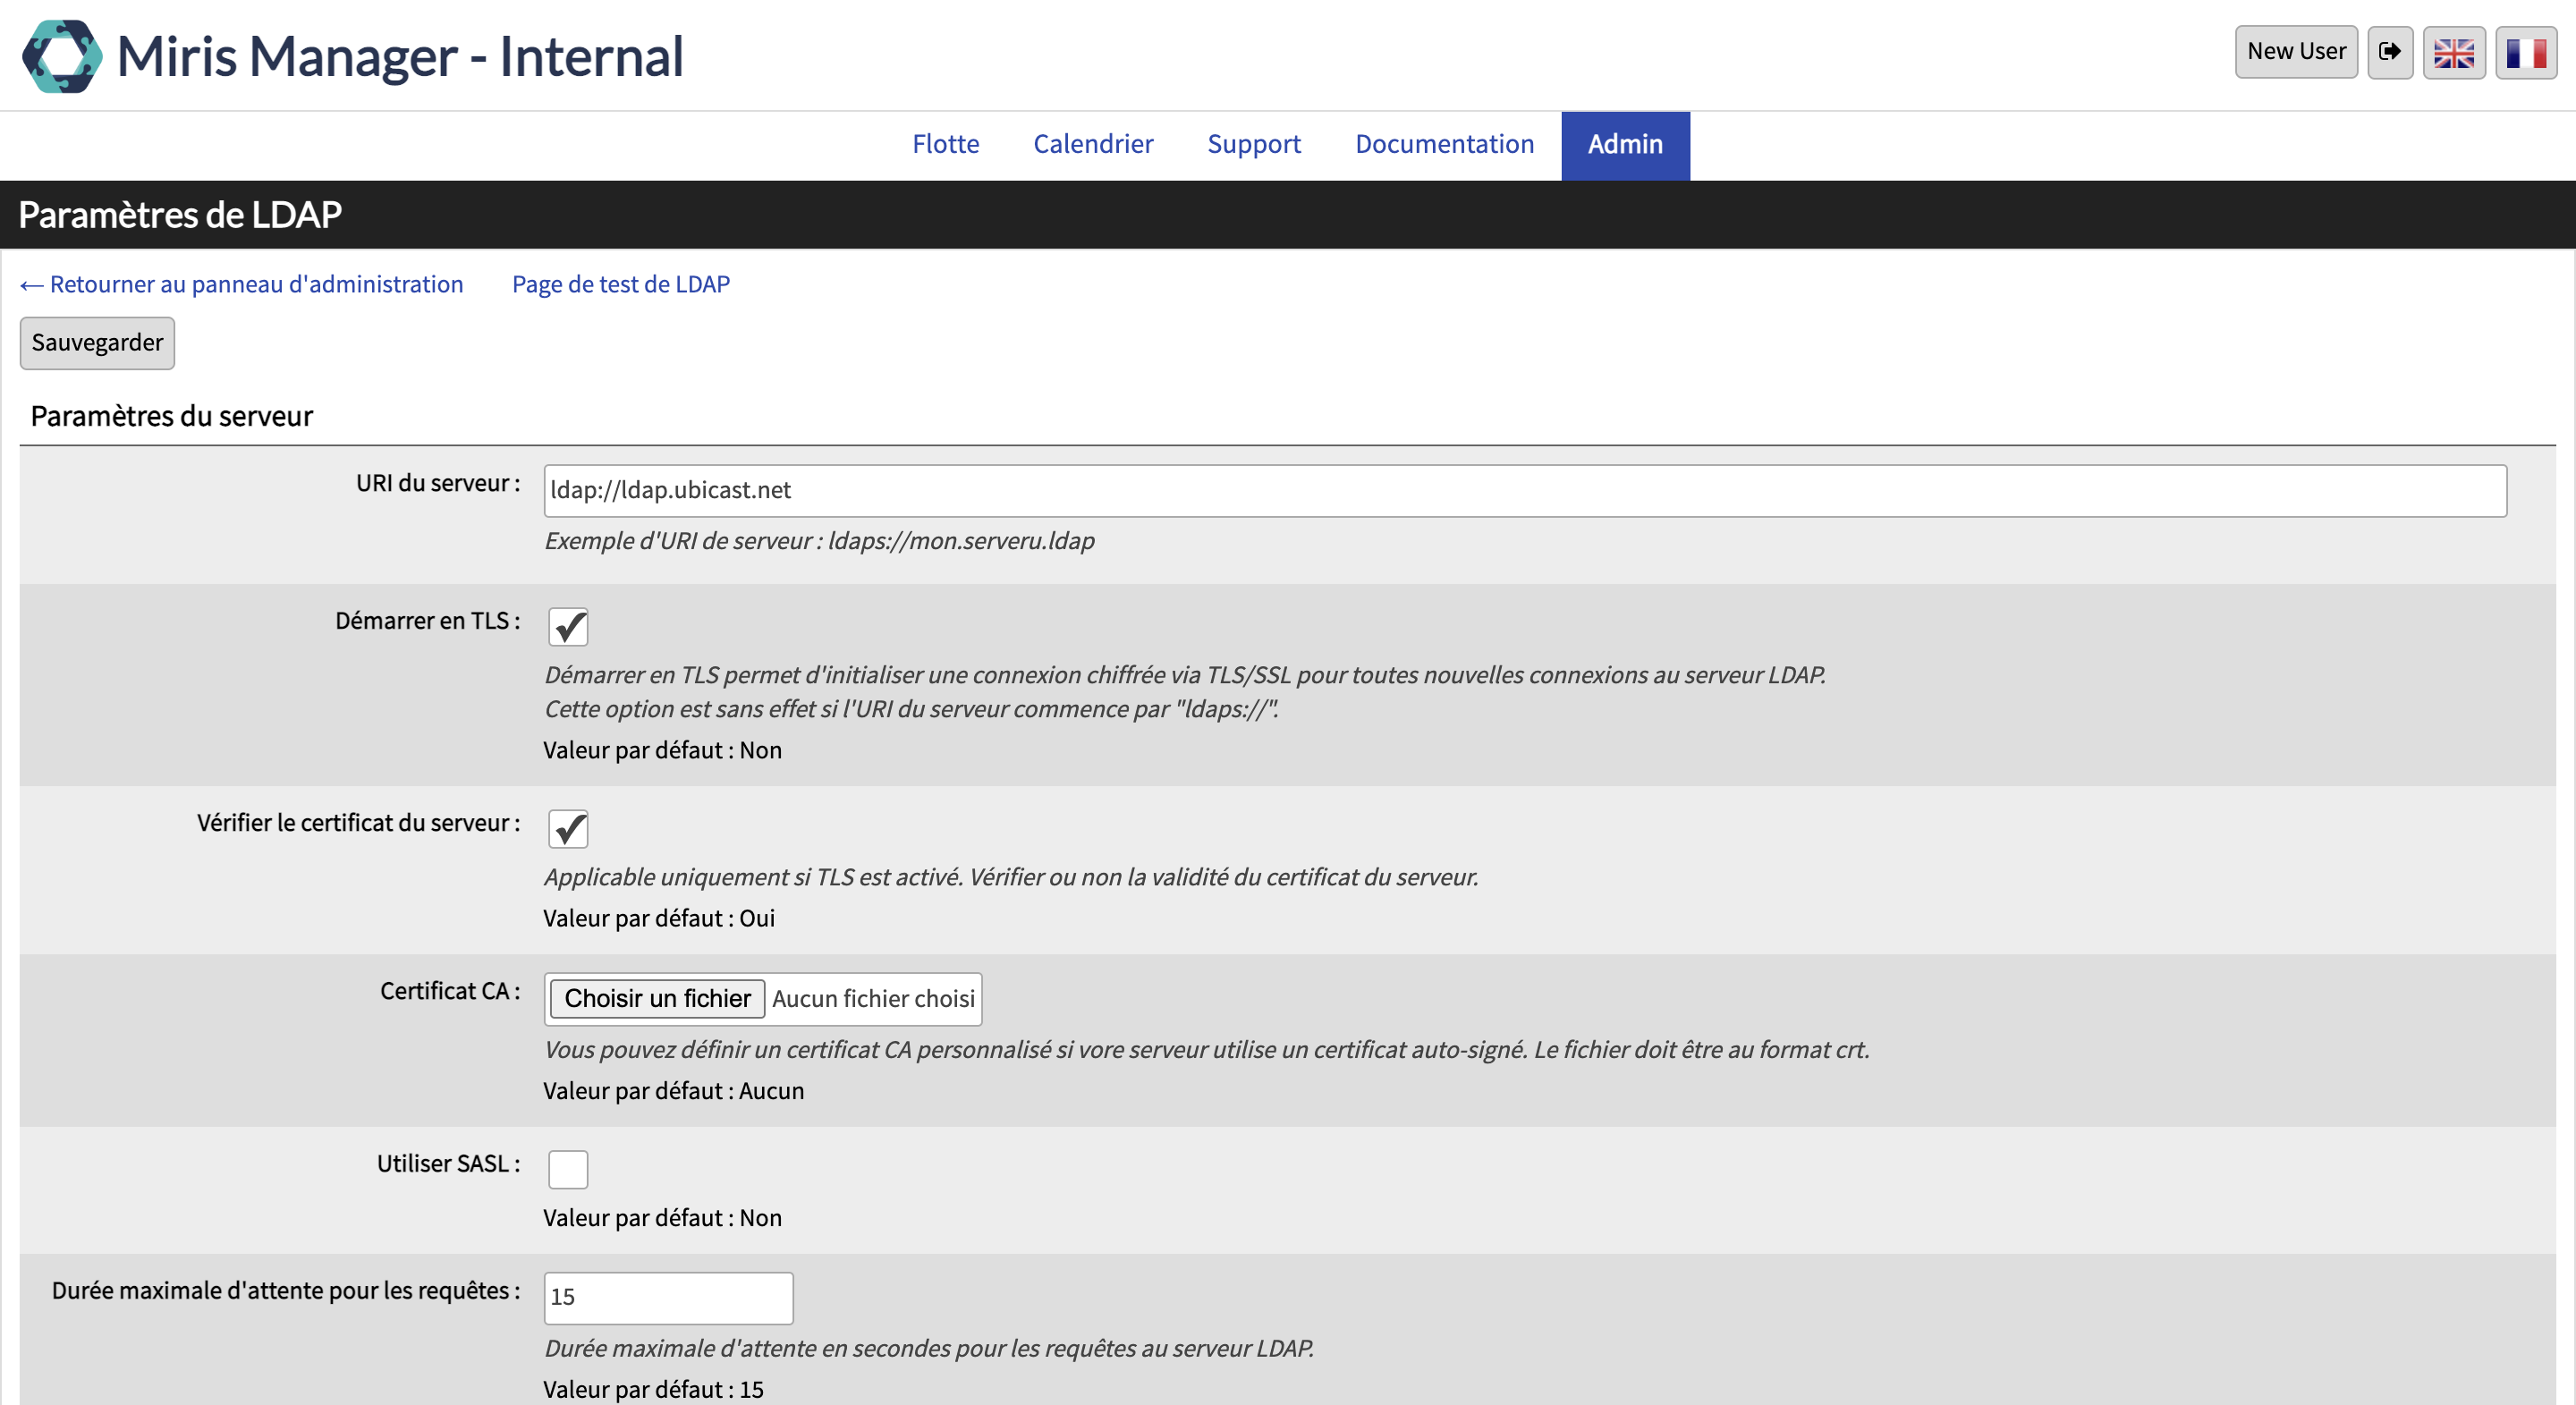Click the New User button

pos(2296,52)
